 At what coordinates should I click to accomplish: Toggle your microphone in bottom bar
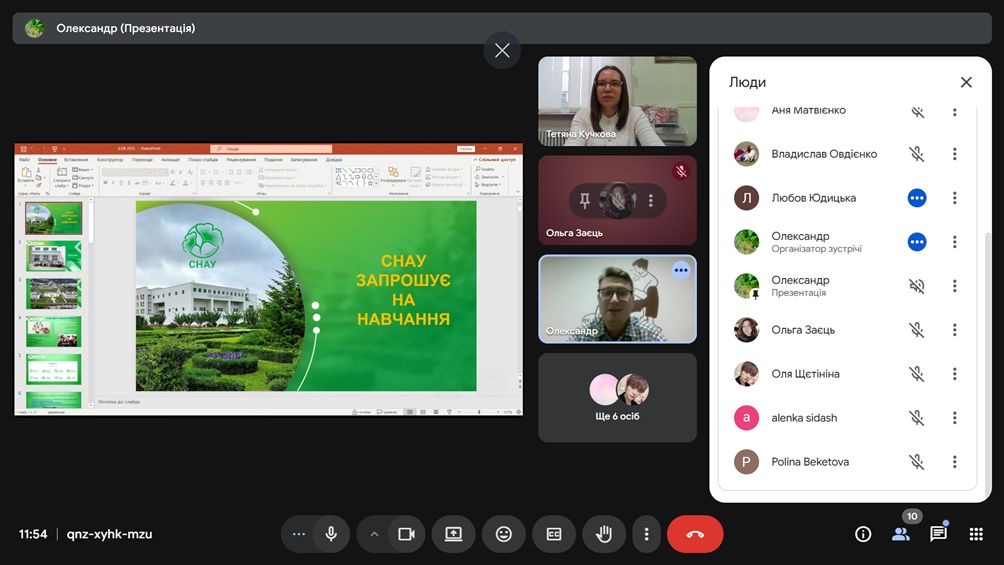point(331,534)
